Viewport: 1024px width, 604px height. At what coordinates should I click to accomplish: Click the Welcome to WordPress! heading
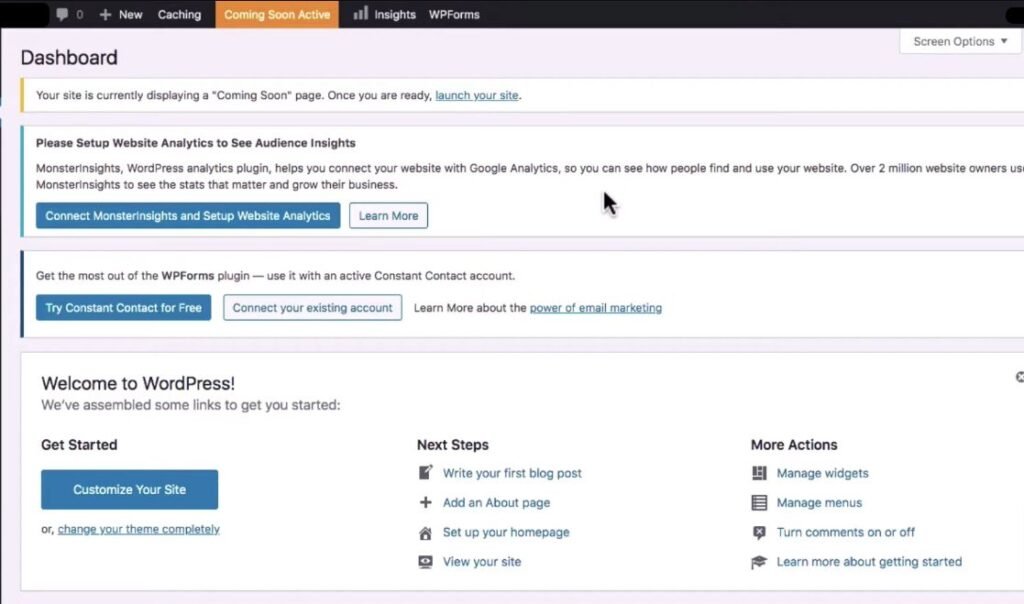(x=138, y=383)
